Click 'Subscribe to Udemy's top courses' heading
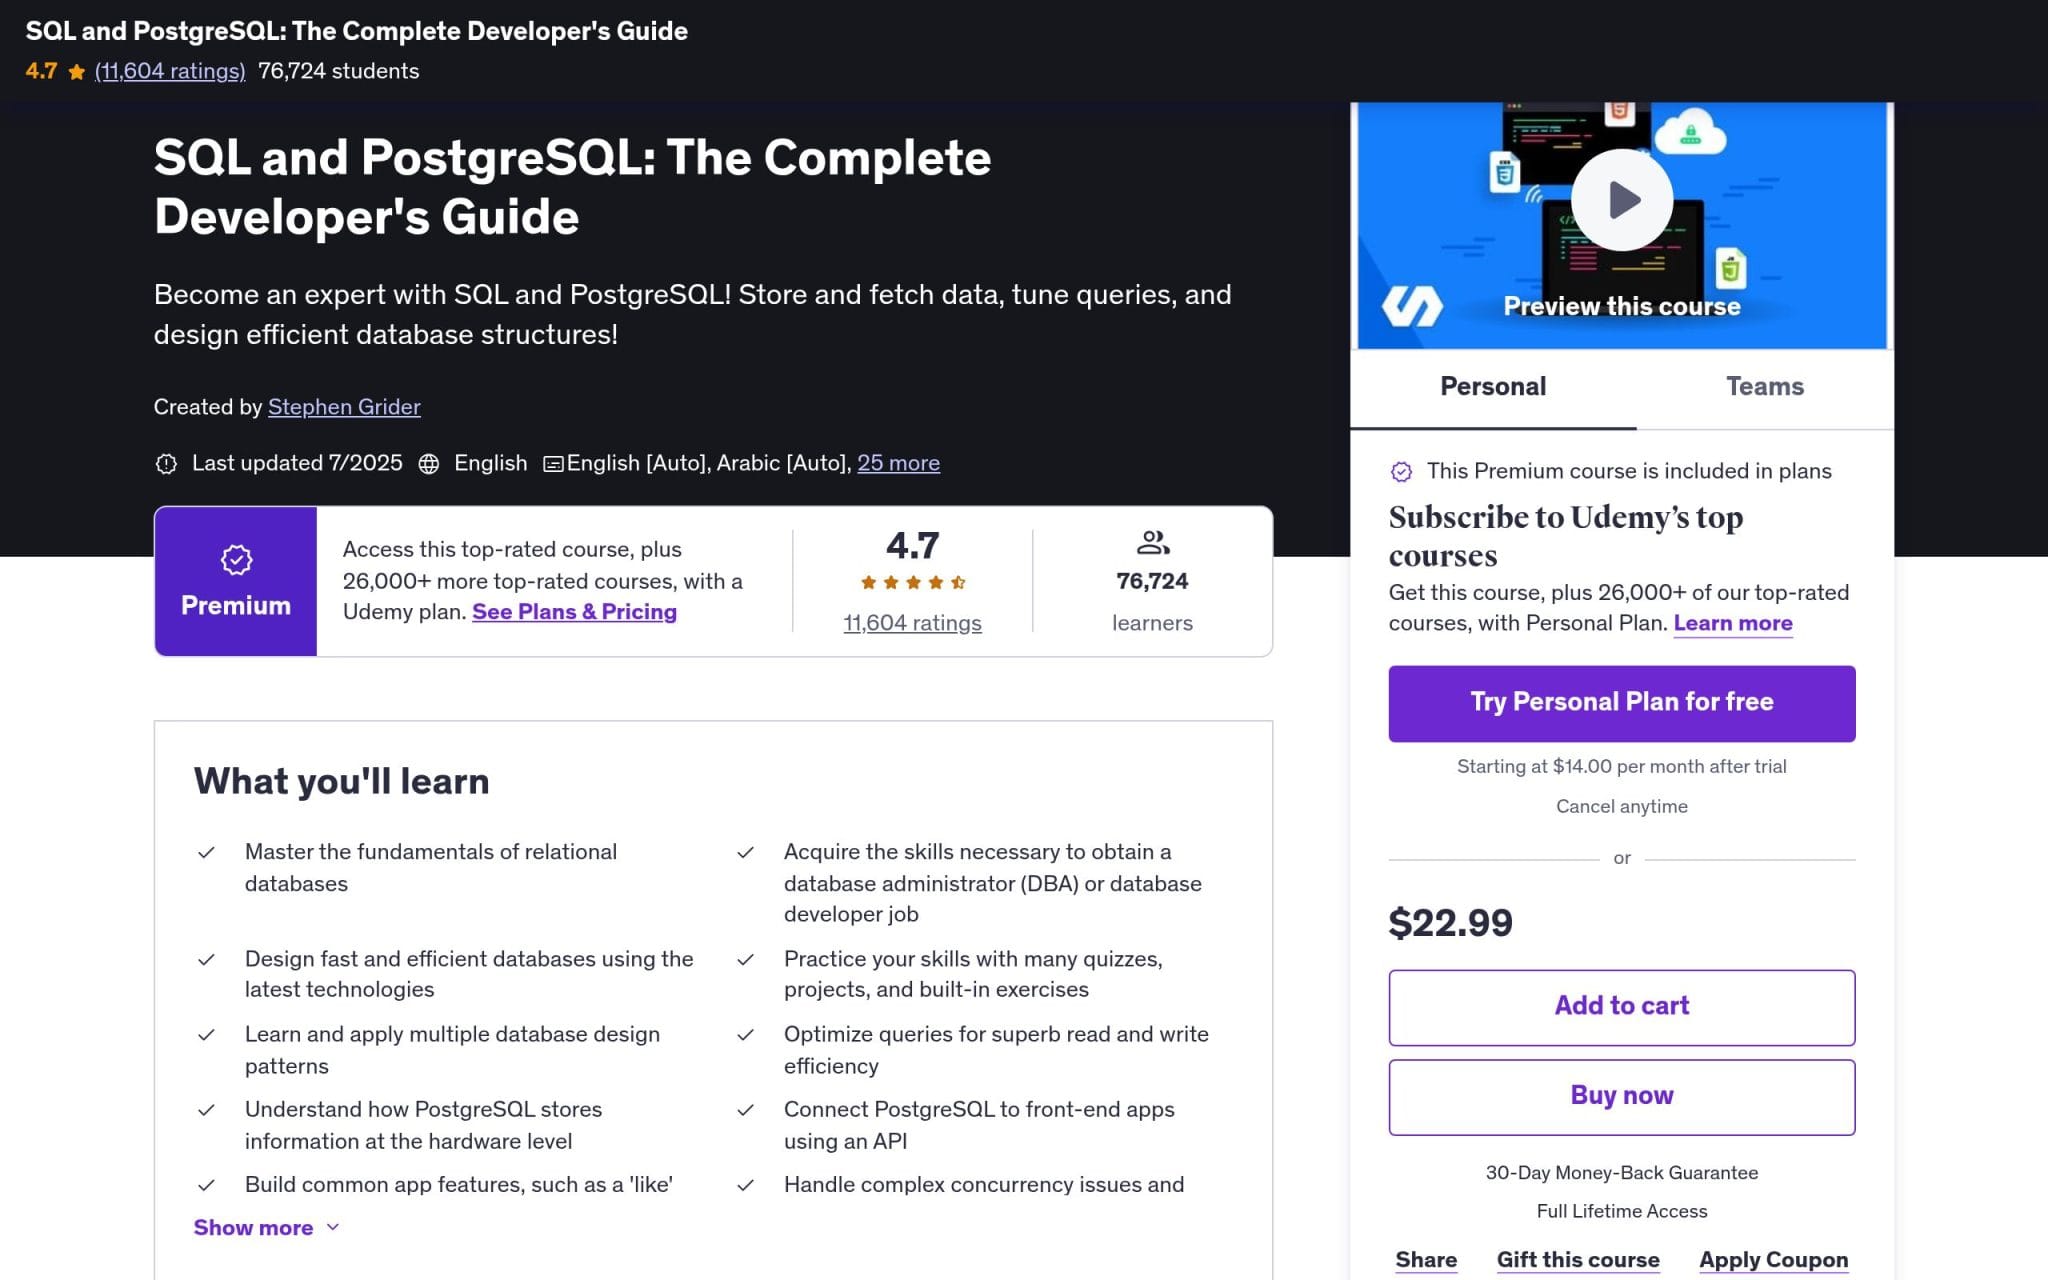 (1565, 536)
